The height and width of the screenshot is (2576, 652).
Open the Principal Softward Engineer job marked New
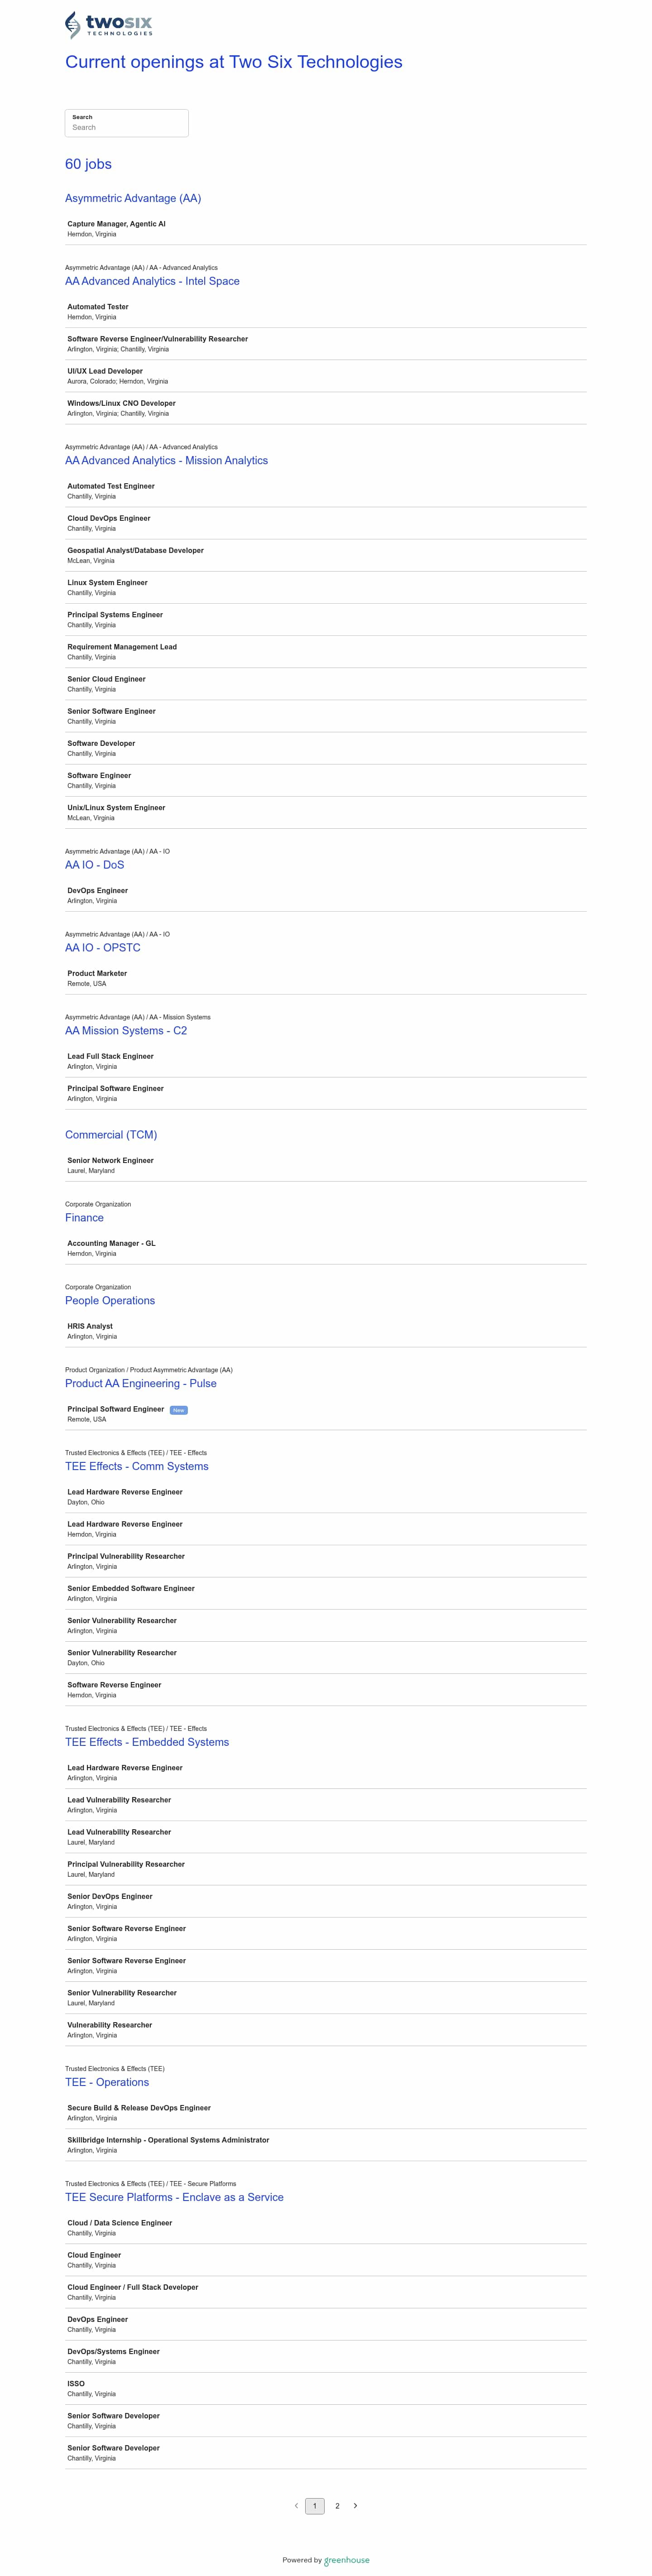pos(115,1409)
